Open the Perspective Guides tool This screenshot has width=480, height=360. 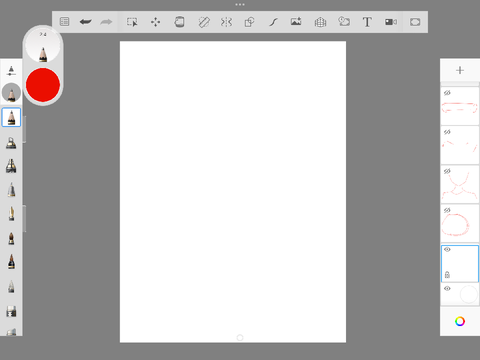tap(320, 22)
